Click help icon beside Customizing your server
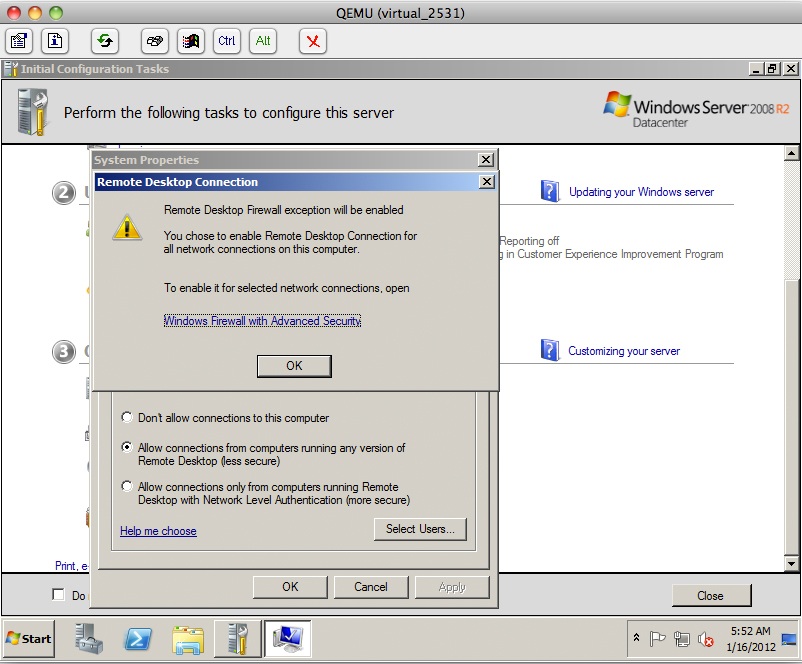The height and width of the screenshot is (664, 802). (x=550, y=350)
